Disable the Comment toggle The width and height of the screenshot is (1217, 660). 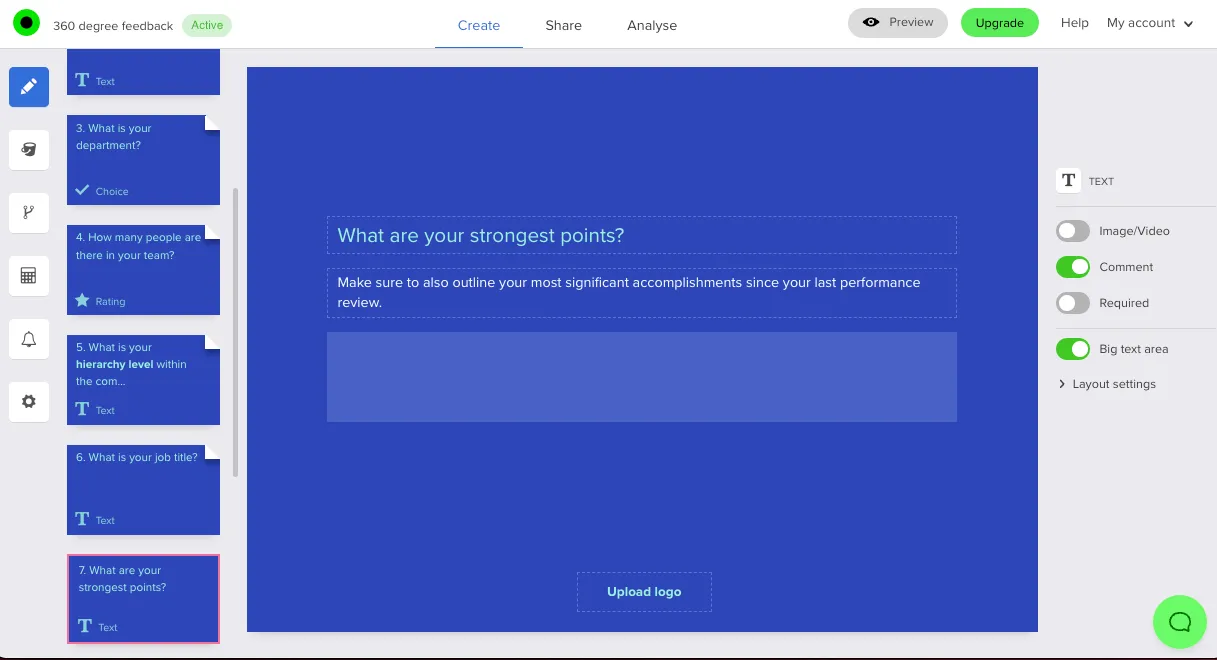[x=1073, y=267]
